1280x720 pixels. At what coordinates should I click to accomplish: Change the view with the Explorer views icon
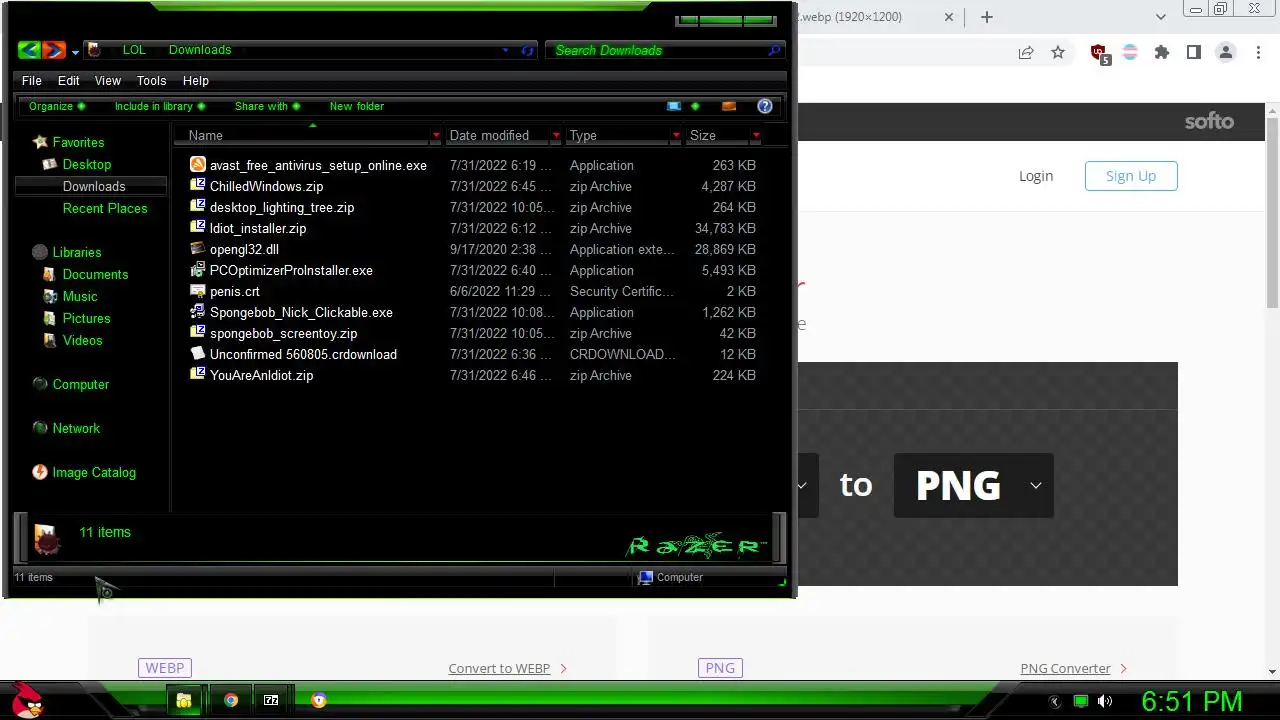pos(673,106)
